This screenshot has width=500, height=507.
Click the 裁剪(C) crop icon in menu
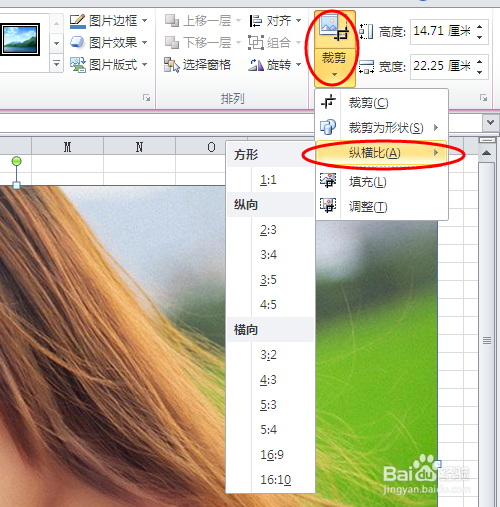point(328,102)
